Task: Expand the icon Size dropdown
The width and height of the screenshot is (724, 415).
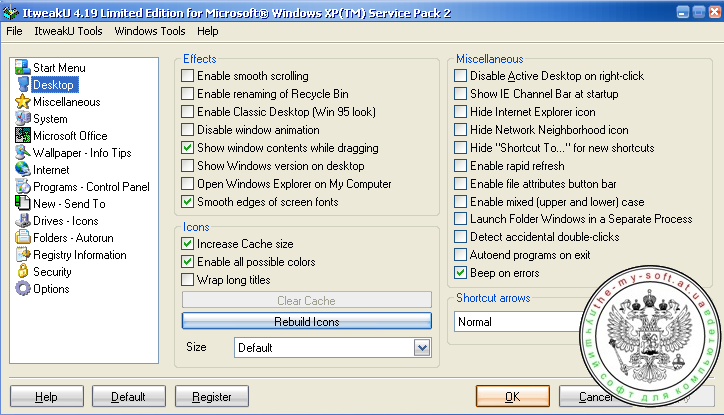Action: [421, 347]
